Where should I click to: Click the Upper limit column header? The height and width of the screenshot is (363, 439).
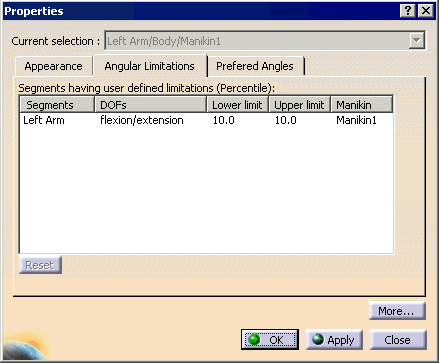tap(299, 105)
